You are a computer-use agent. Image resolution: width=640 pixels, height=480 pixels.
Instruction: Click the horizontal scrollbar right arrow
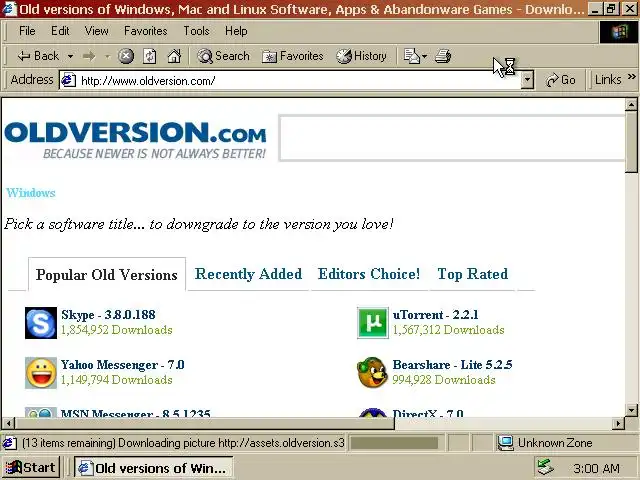tap(618, 423)
